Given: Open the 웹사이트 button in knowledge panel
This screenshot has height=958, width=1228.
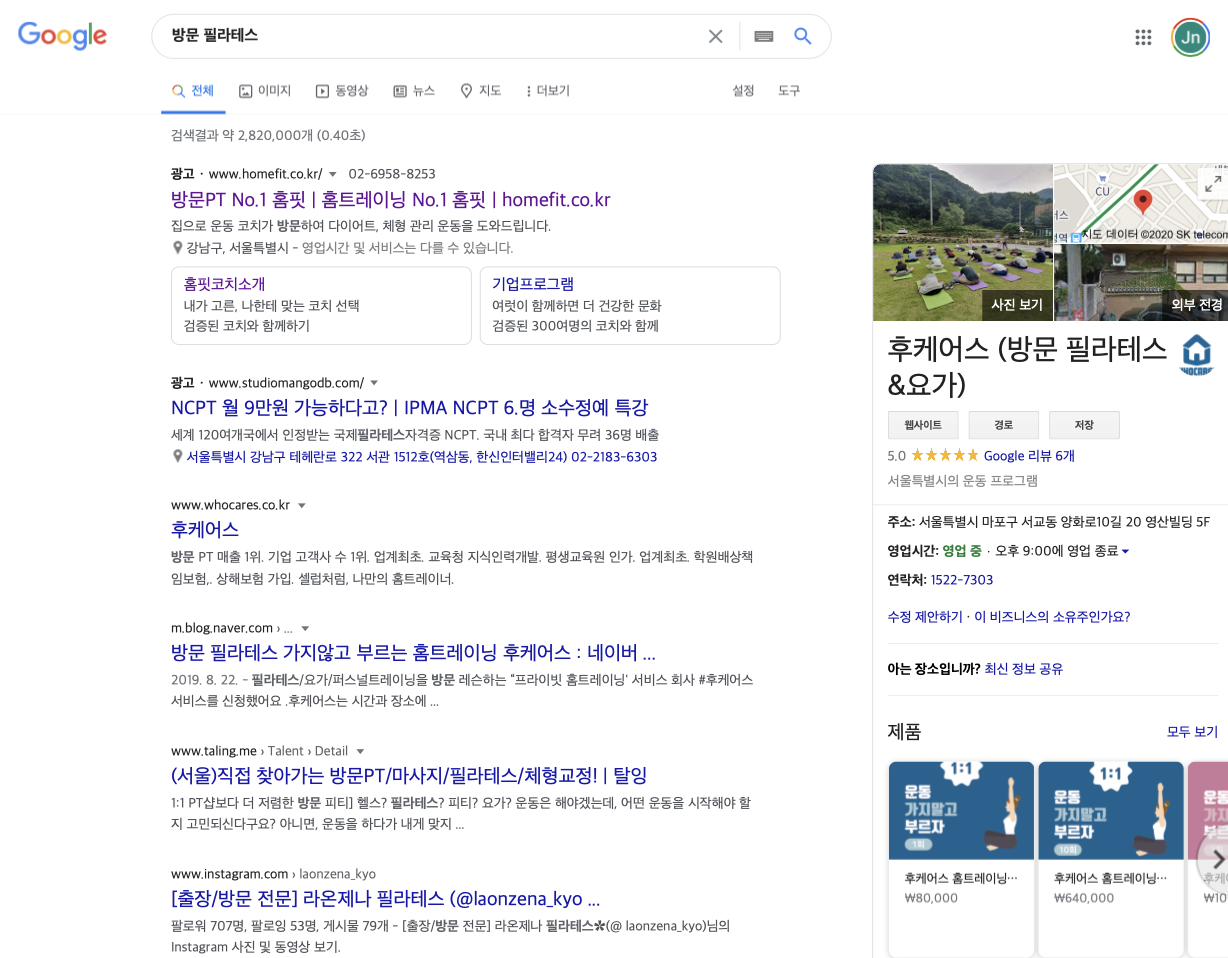Looking at the screenshot, I should tap(923, 424).
